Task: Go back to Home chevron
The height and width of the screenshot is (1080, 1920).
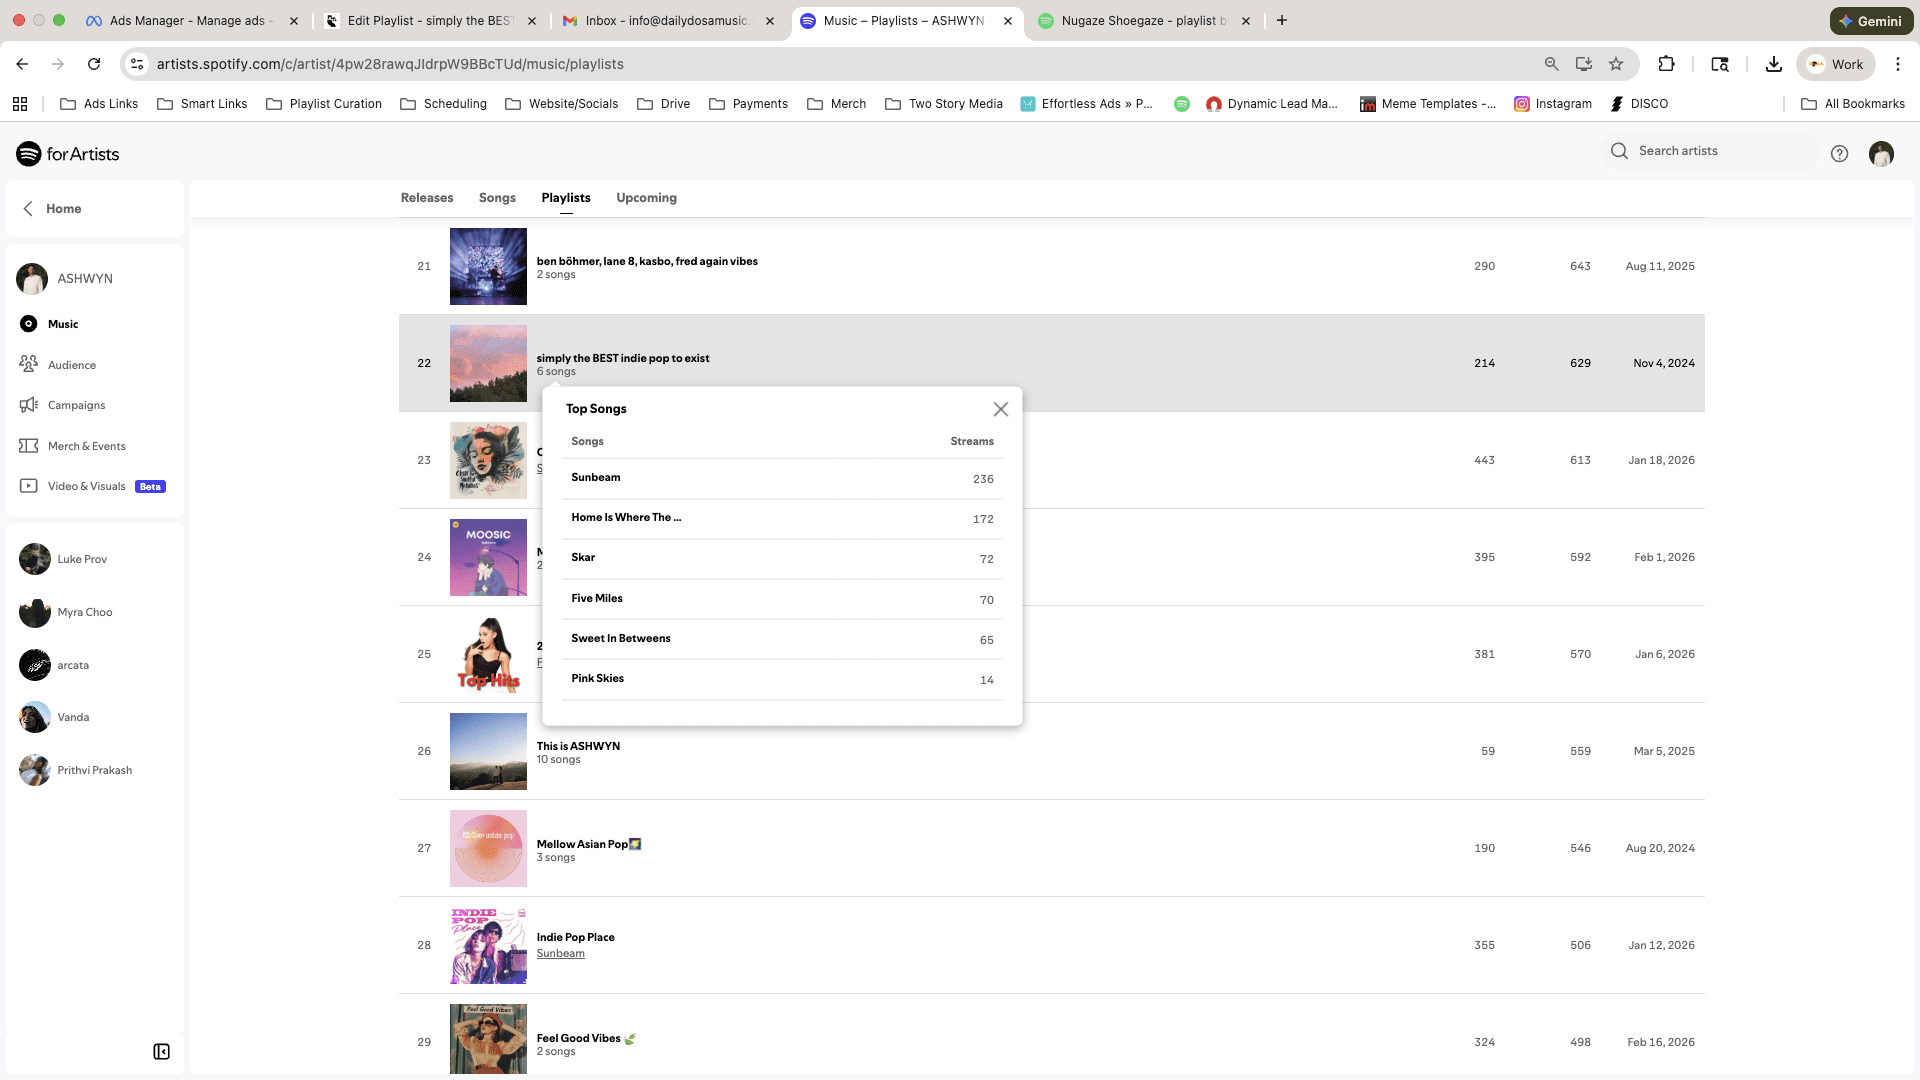Action: (29, 208)
